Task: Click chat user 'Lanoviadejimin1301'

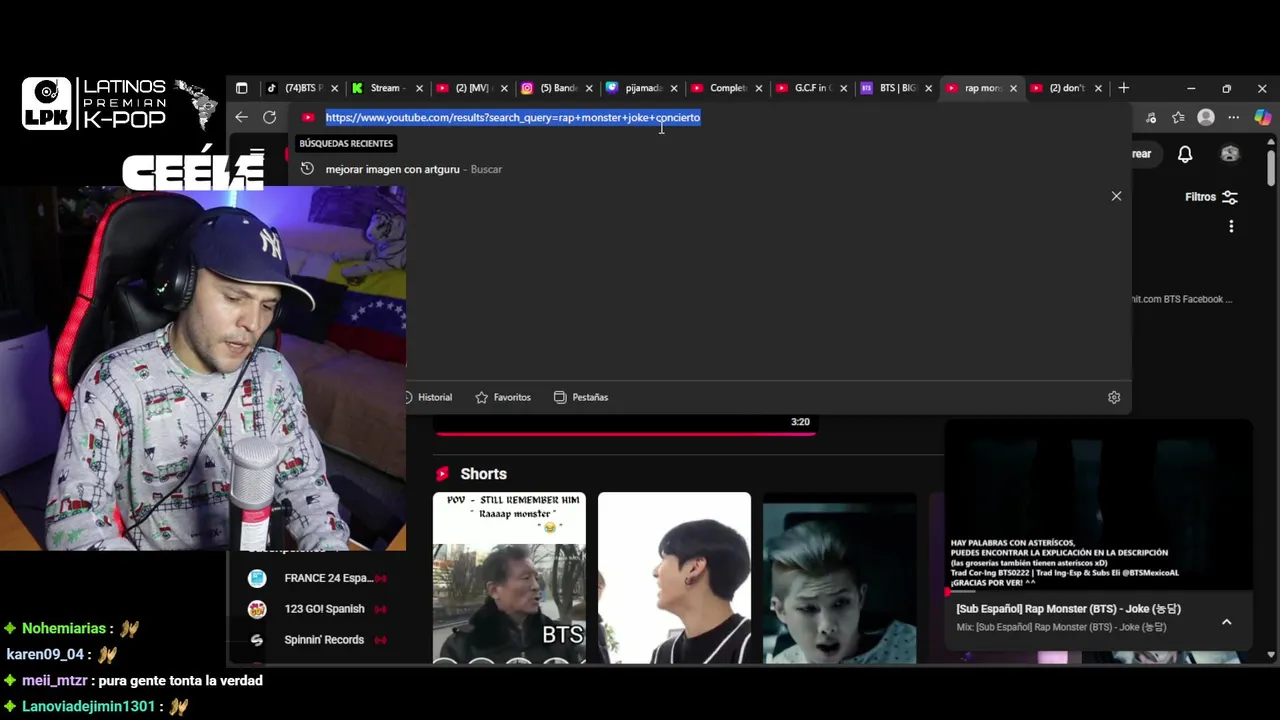Action: (x=88, y=707)
